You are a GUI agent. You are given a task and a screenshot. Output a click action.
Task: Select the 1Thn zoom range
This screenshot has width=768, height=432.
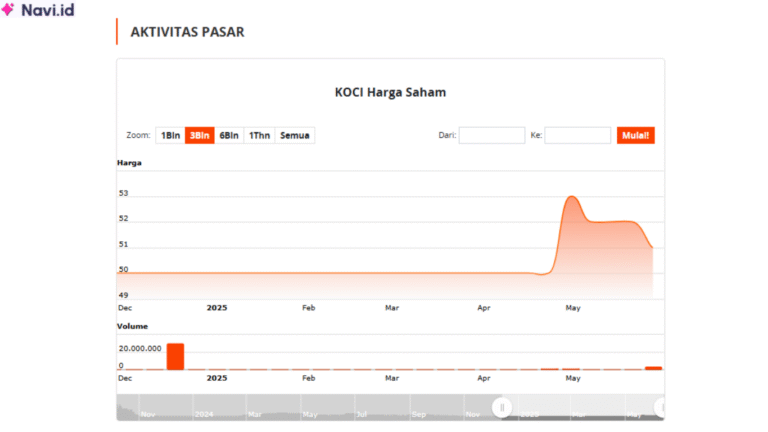(259, 136)
